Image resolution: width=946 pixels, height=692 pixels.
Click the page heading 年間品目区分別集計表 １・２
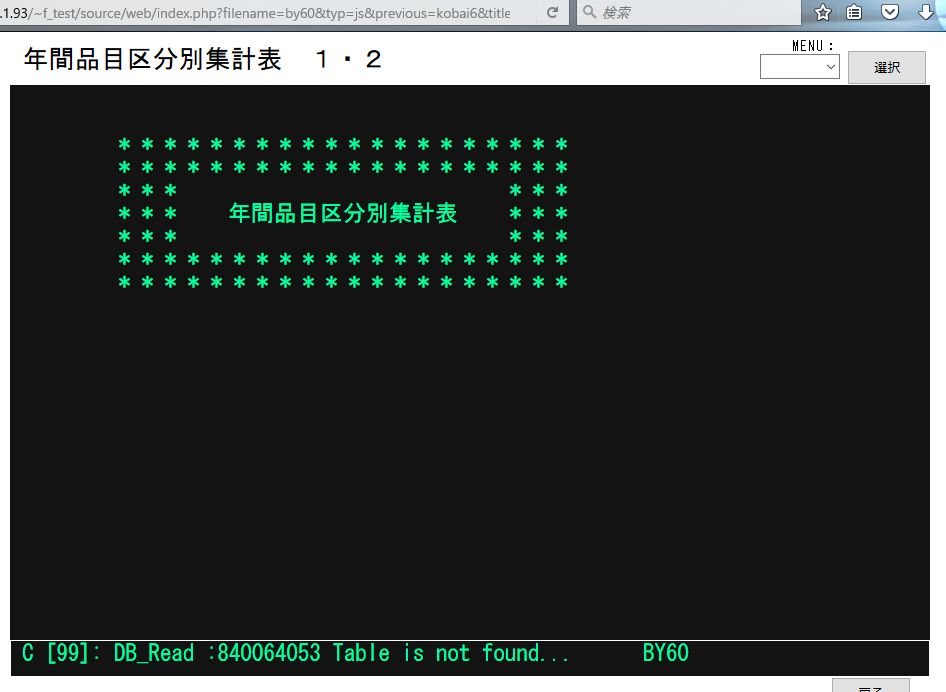[x=203, y=60]
